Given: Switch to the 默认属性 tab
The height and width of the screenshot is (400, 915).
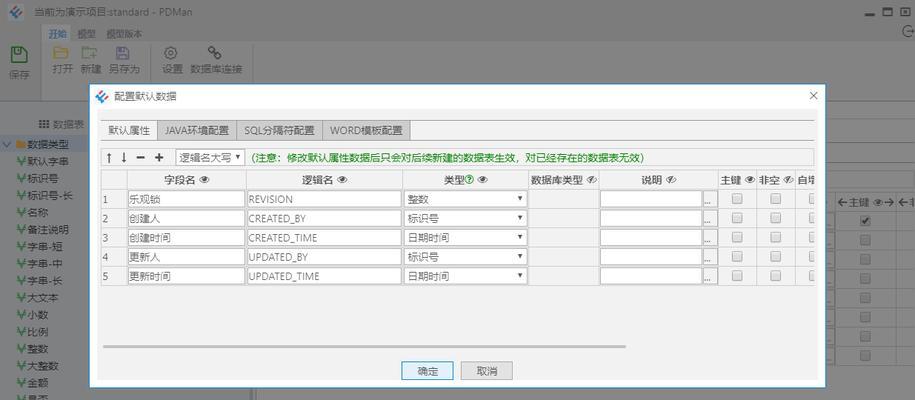Looking at the screenshot, I should pos(129,130).
